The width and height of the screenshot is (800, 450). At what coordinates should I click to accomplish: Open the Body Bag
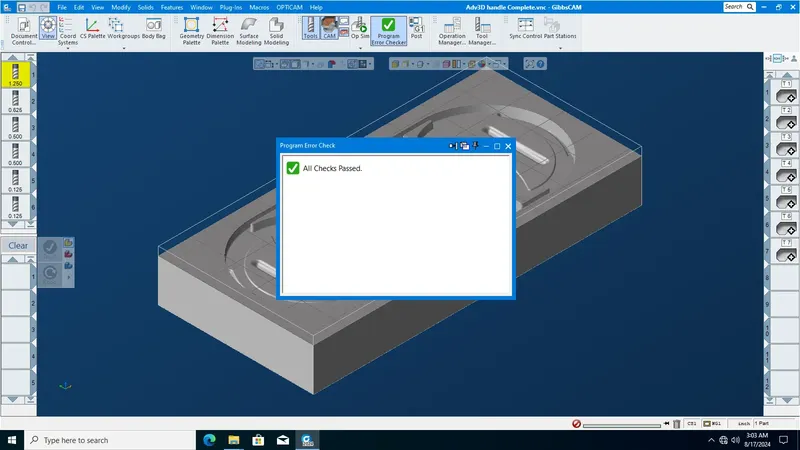(154, 28)
